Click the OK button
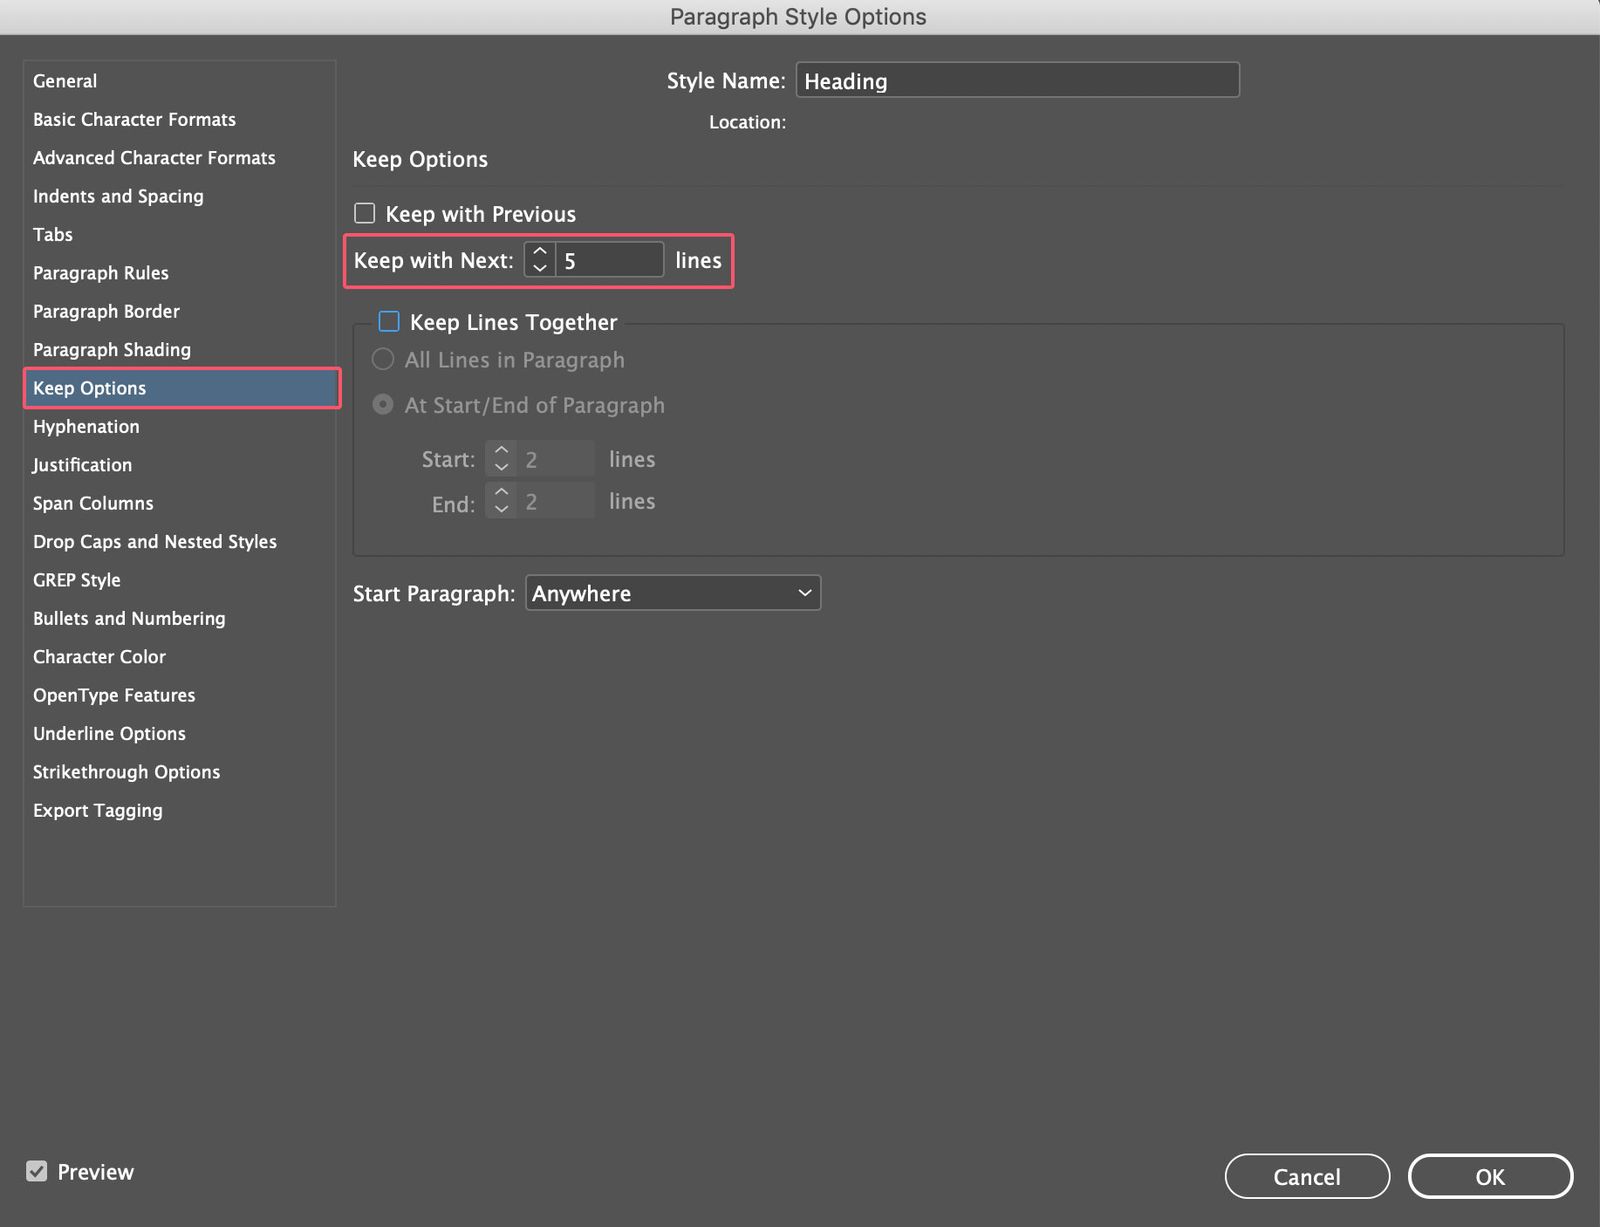This screenshot has width=1600, height=1227. (1490, 1176)
